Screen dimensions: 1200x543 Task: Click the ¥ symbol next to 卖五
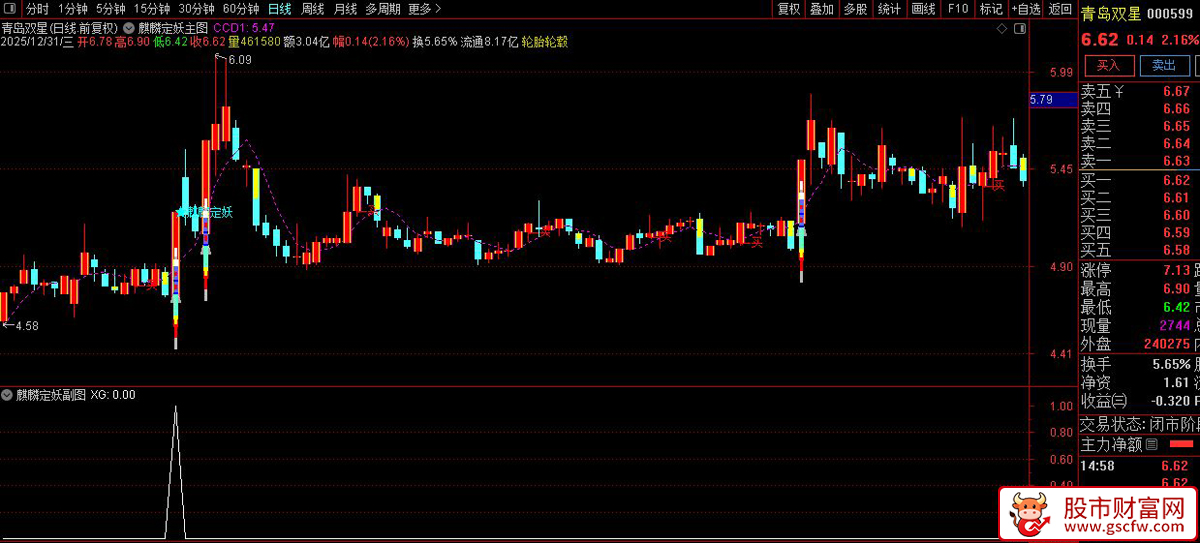point(1119,92)
